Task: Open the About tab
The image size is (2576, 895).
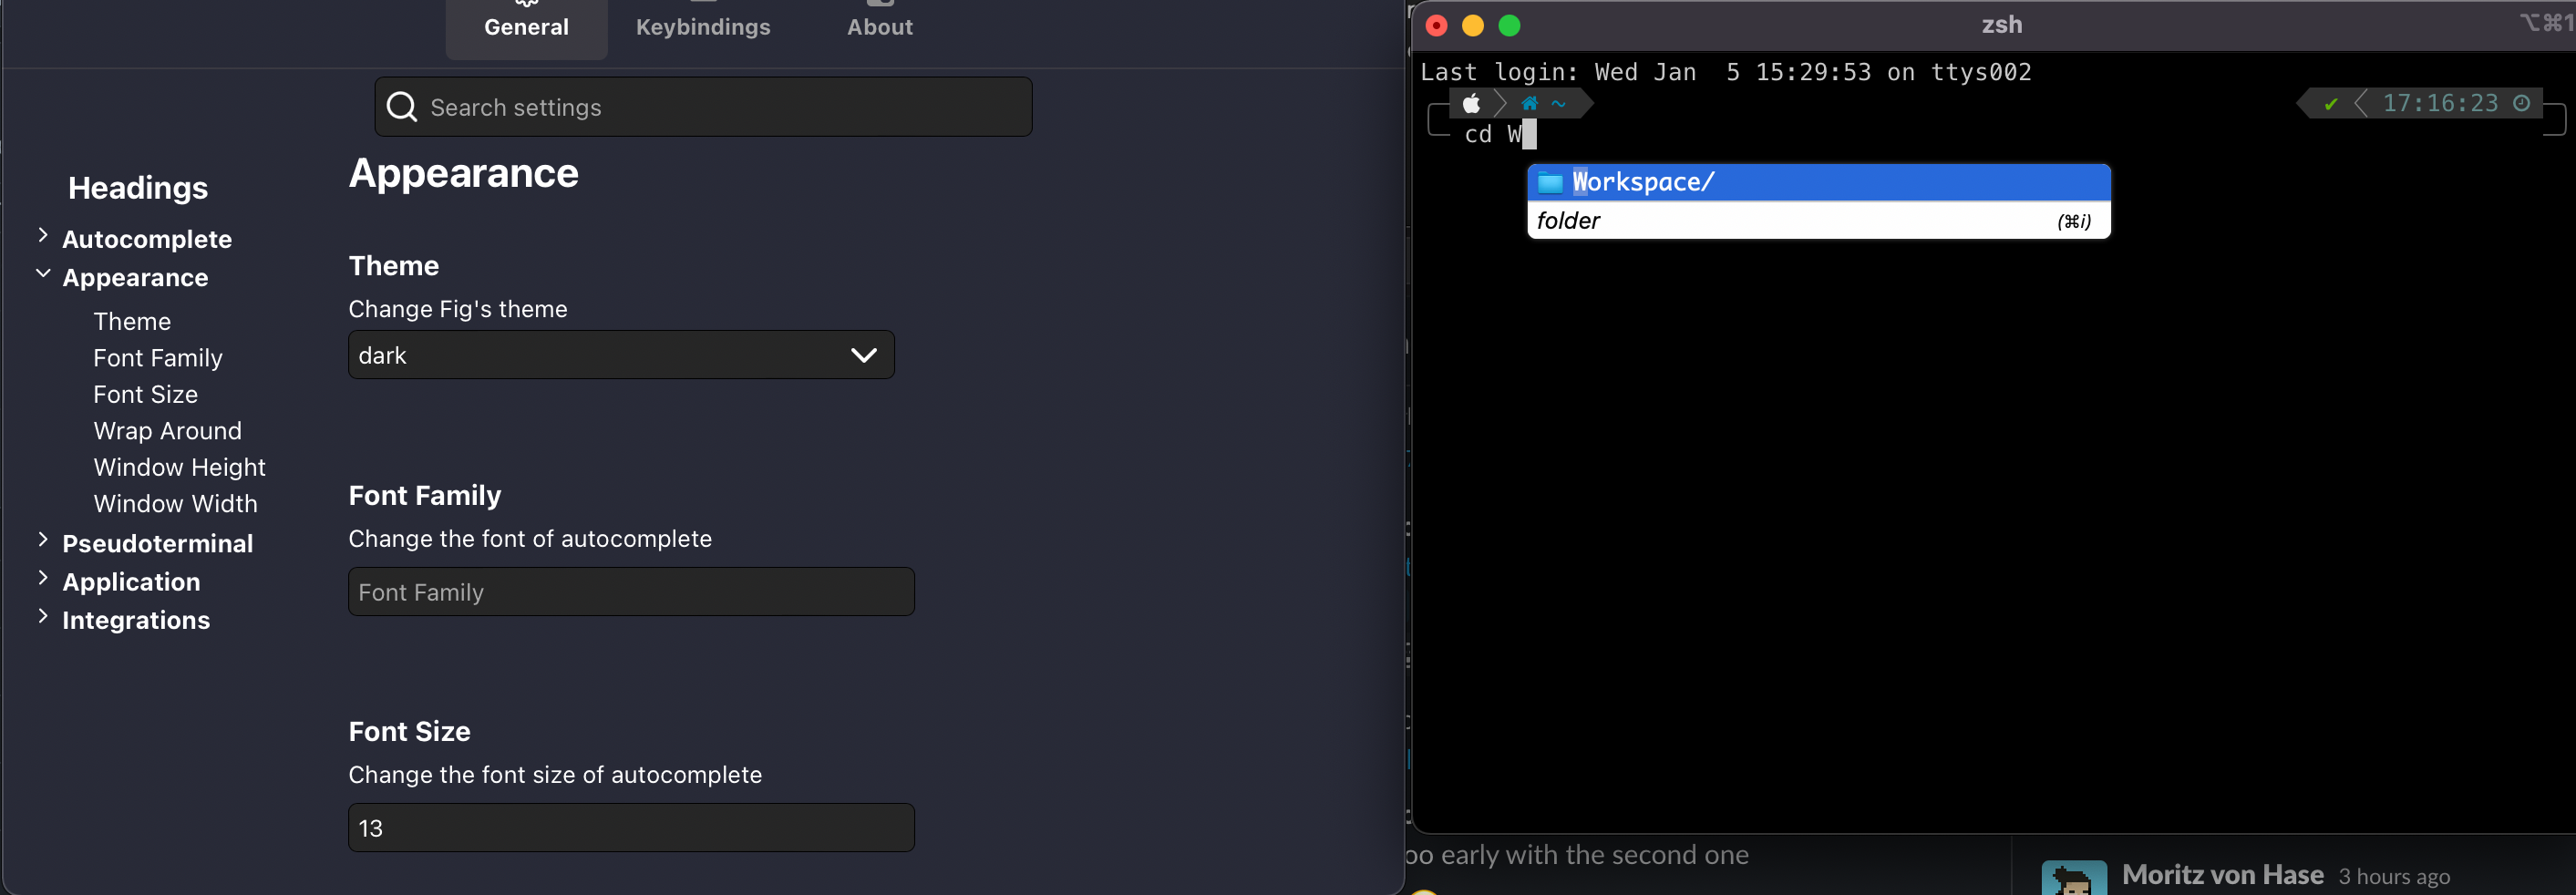Action: [879, 28]
